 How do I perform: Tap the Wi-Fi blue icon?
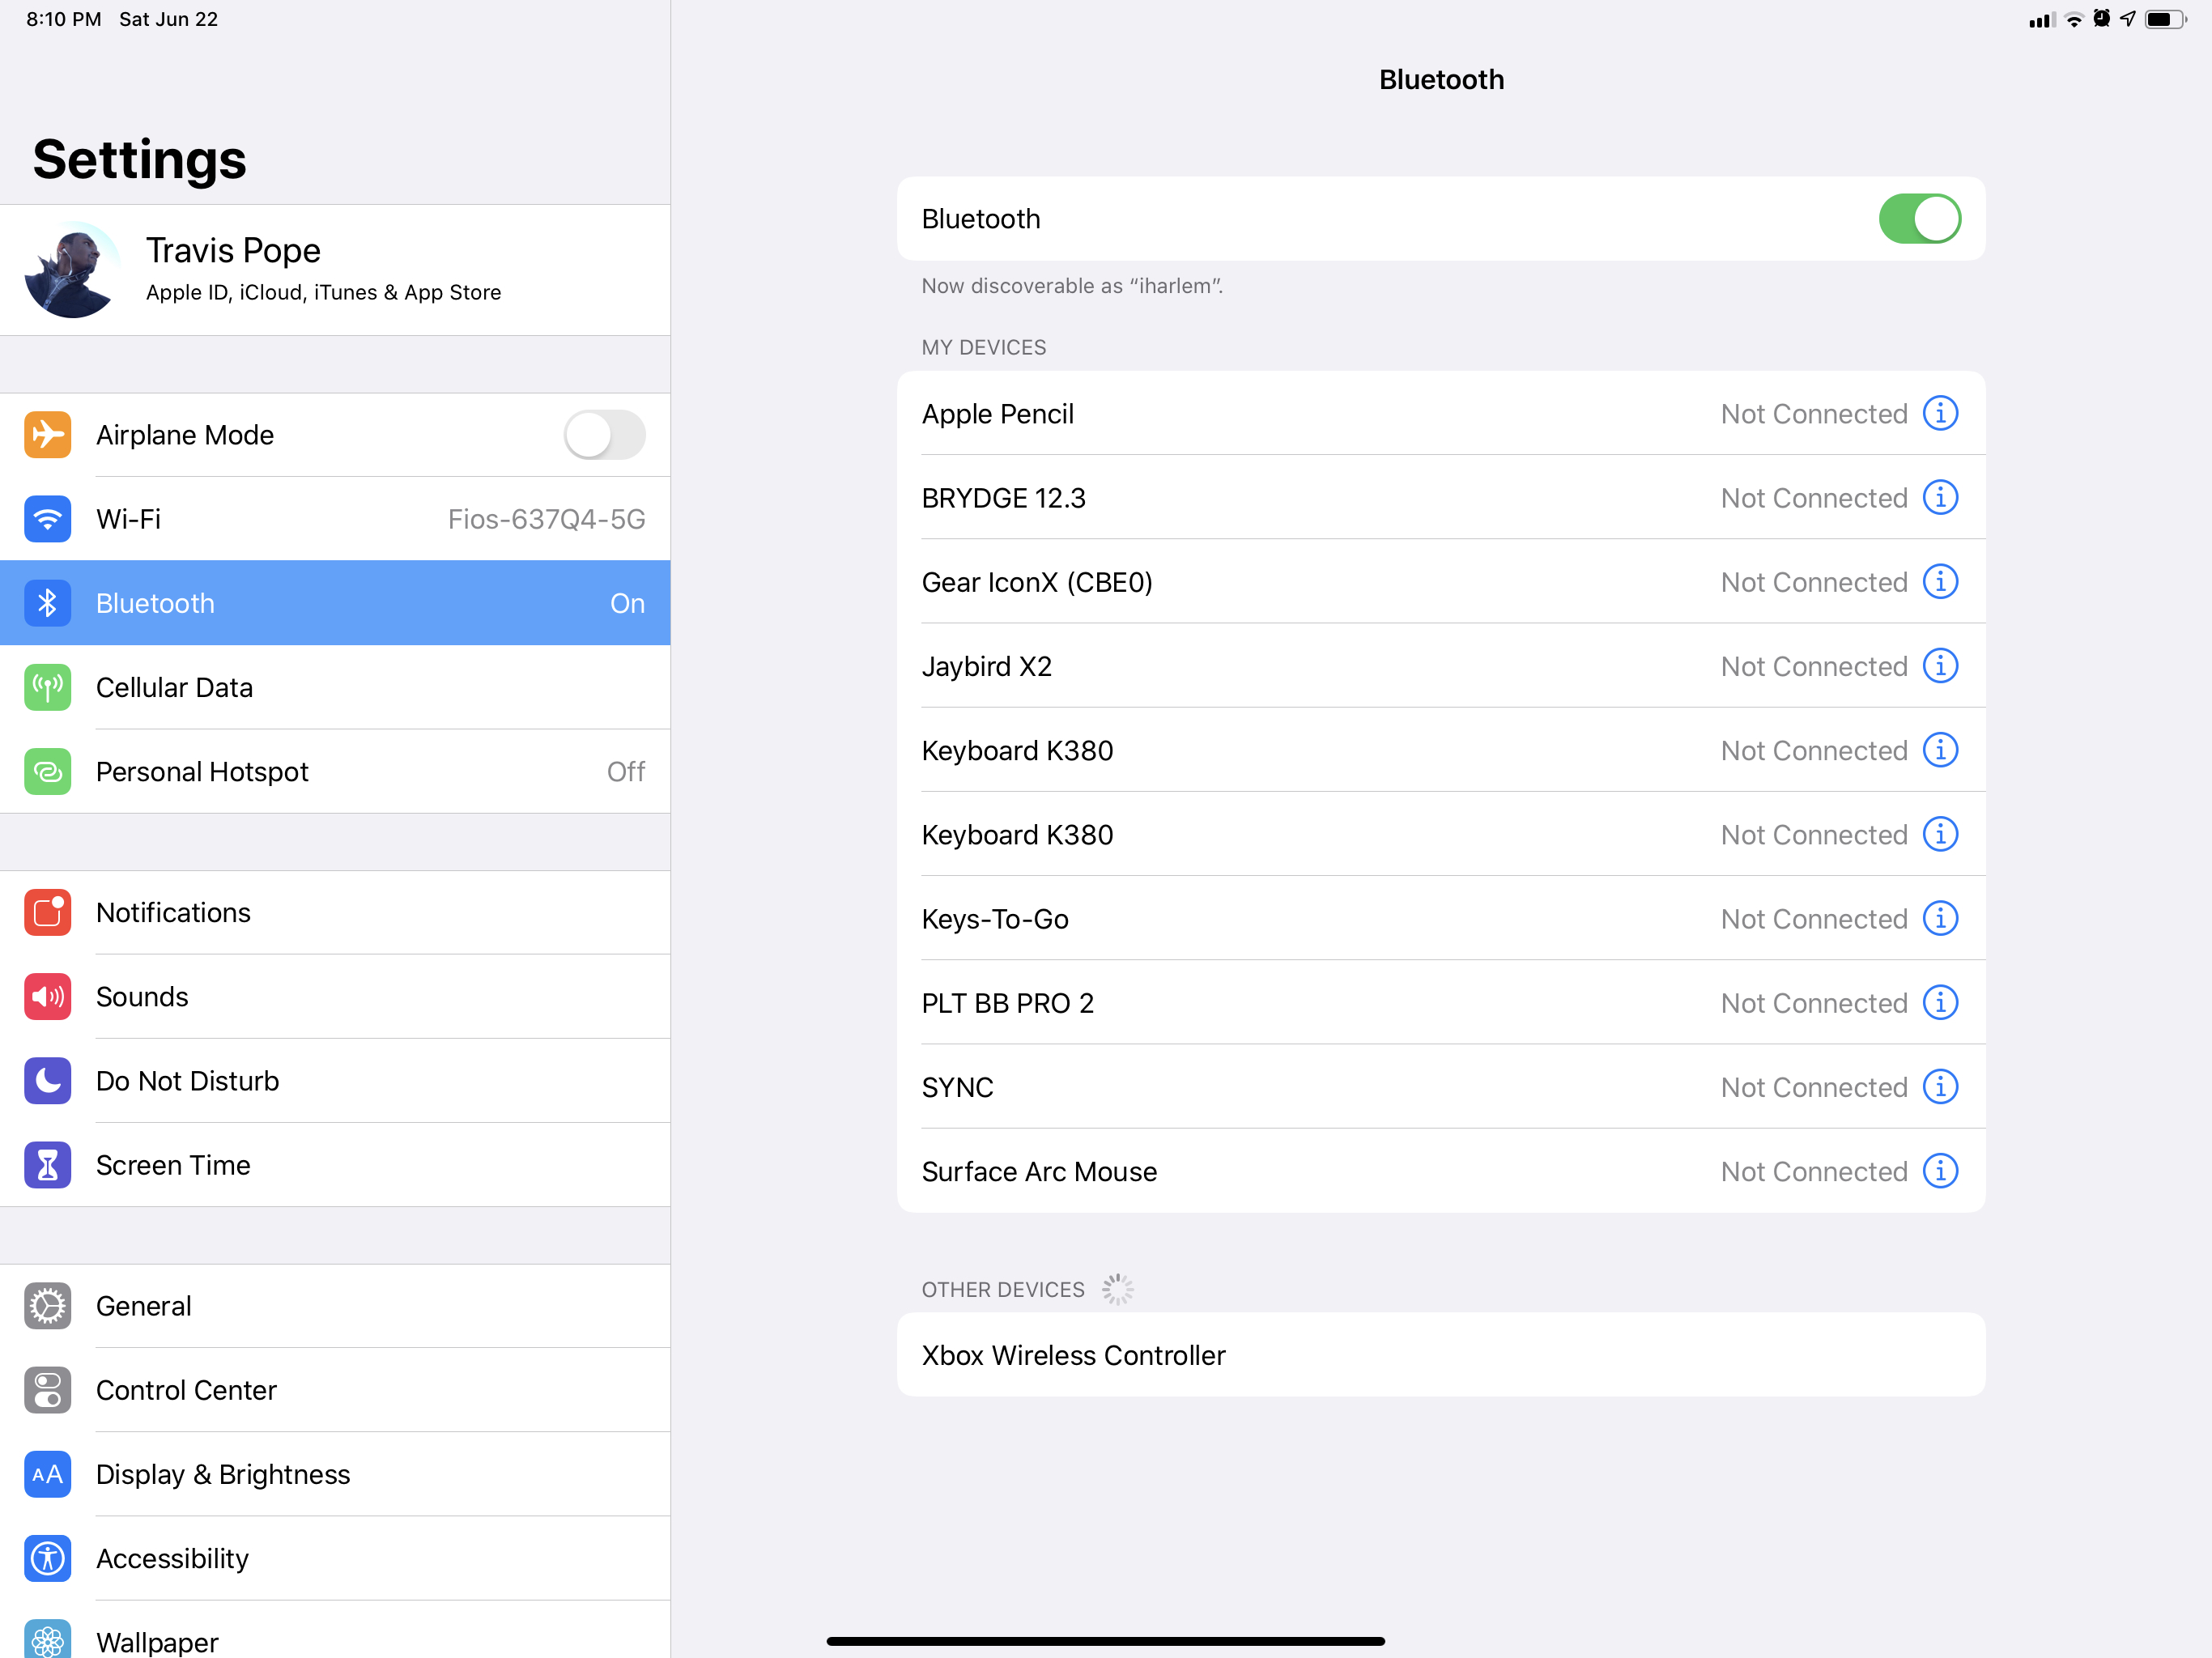pyautogui.click(x=47, y=519)
